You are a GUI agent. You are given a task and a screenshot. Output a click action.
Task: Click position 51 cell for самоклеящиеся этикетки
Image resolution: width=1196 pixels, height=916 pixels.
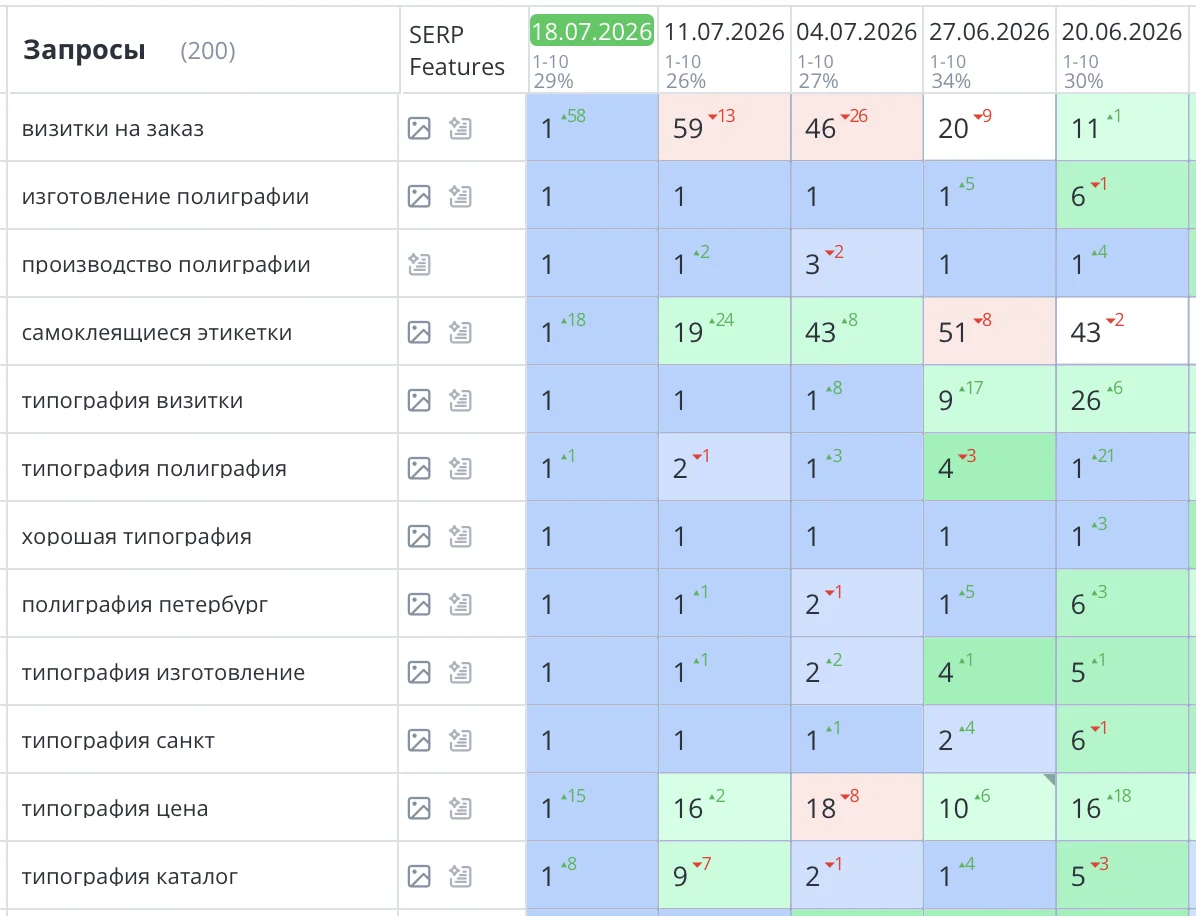tap(989, 331)
